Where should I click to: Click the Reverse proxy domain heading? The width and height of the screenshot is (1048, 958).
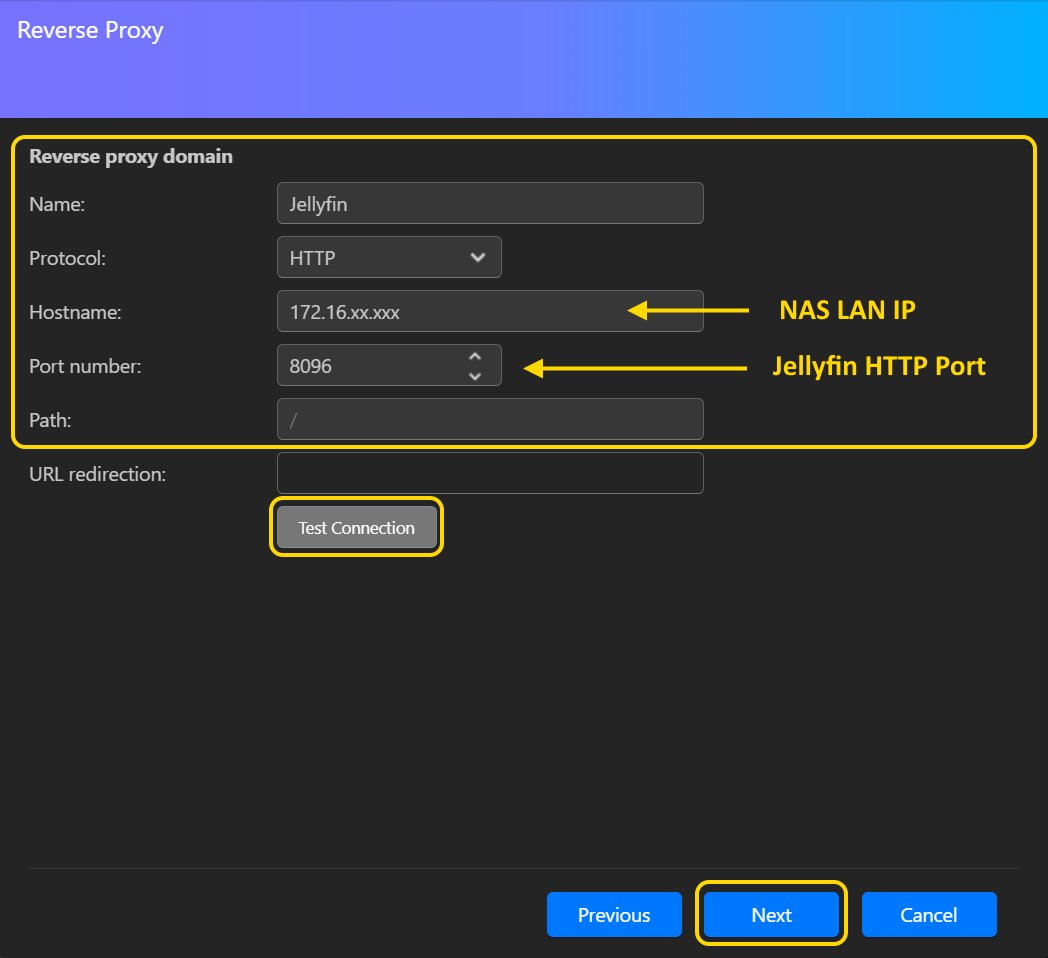pyautogui.click(x=131, y=156)
